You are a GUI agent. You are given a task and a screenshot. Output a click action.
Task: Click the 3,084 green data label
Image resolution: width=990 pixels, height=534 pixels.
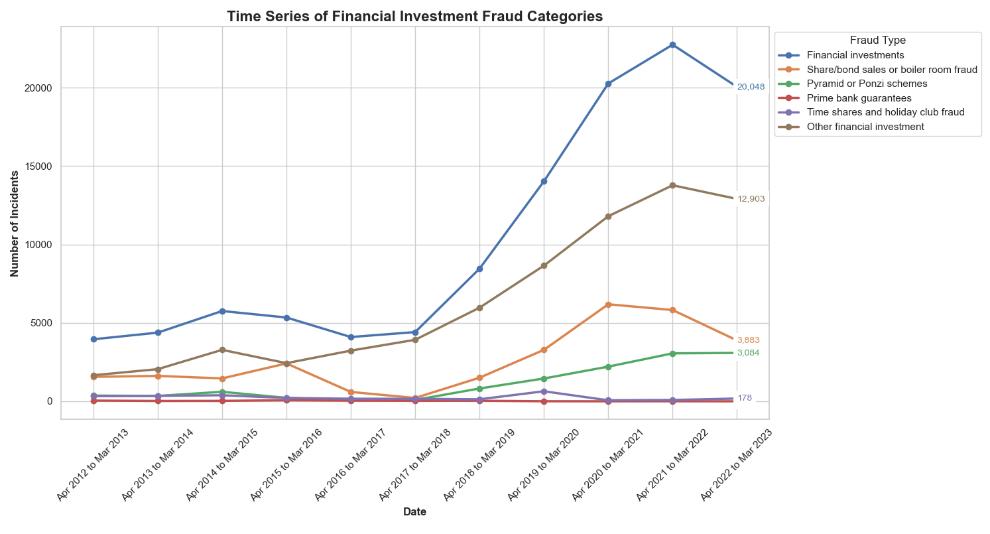point(749,353)
